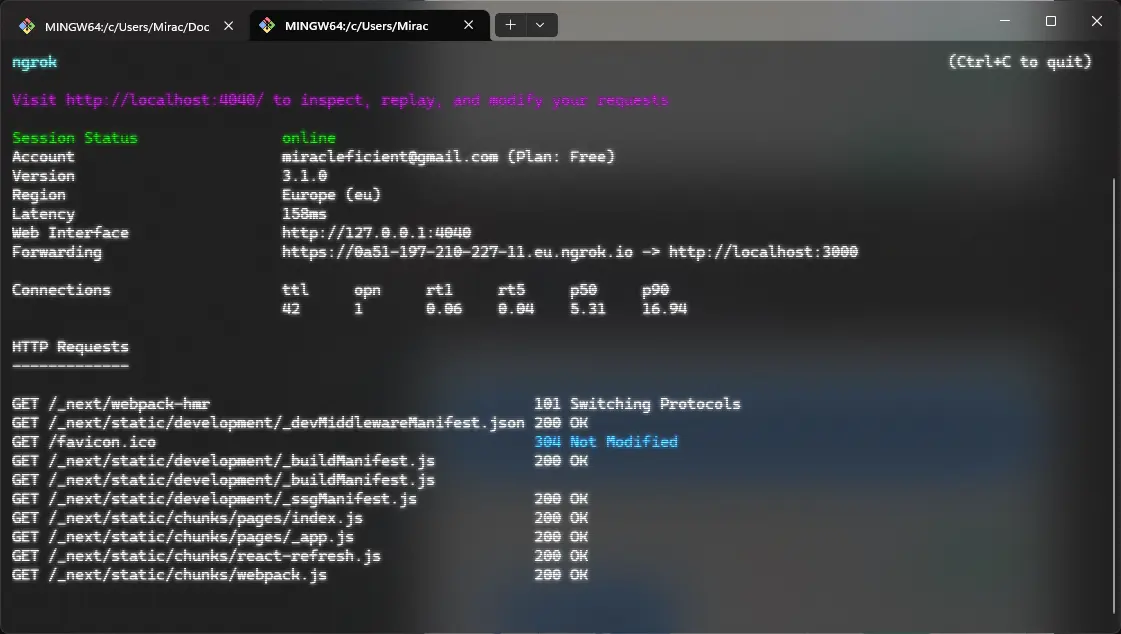Click the Git Bash icon on second tab
1121x634 pixels.
267,26
